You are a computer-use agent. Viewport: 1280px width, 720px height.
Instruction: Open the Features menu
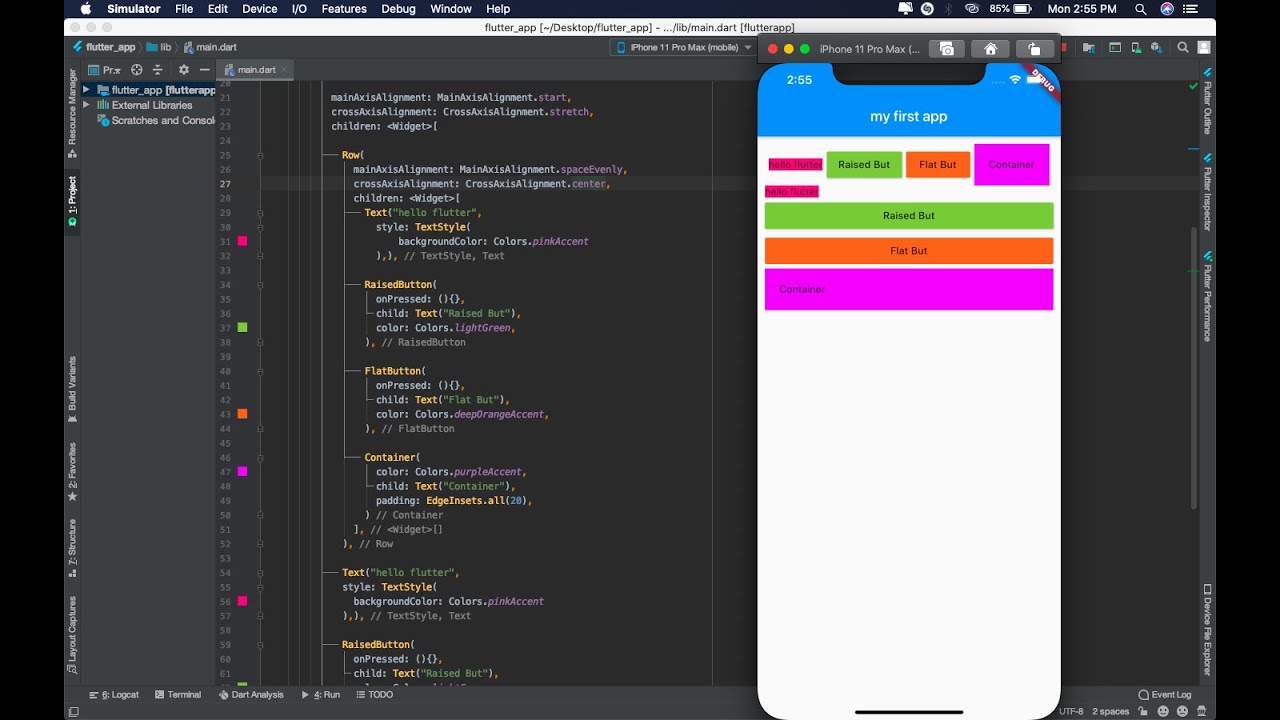(x=344, y=9)
